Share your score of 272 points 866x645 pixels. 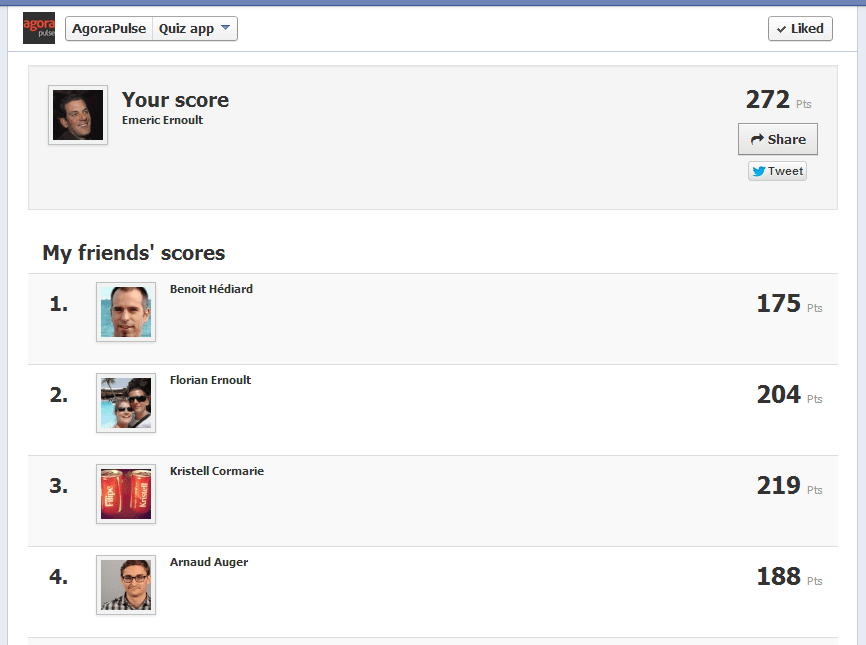(777, 139)
